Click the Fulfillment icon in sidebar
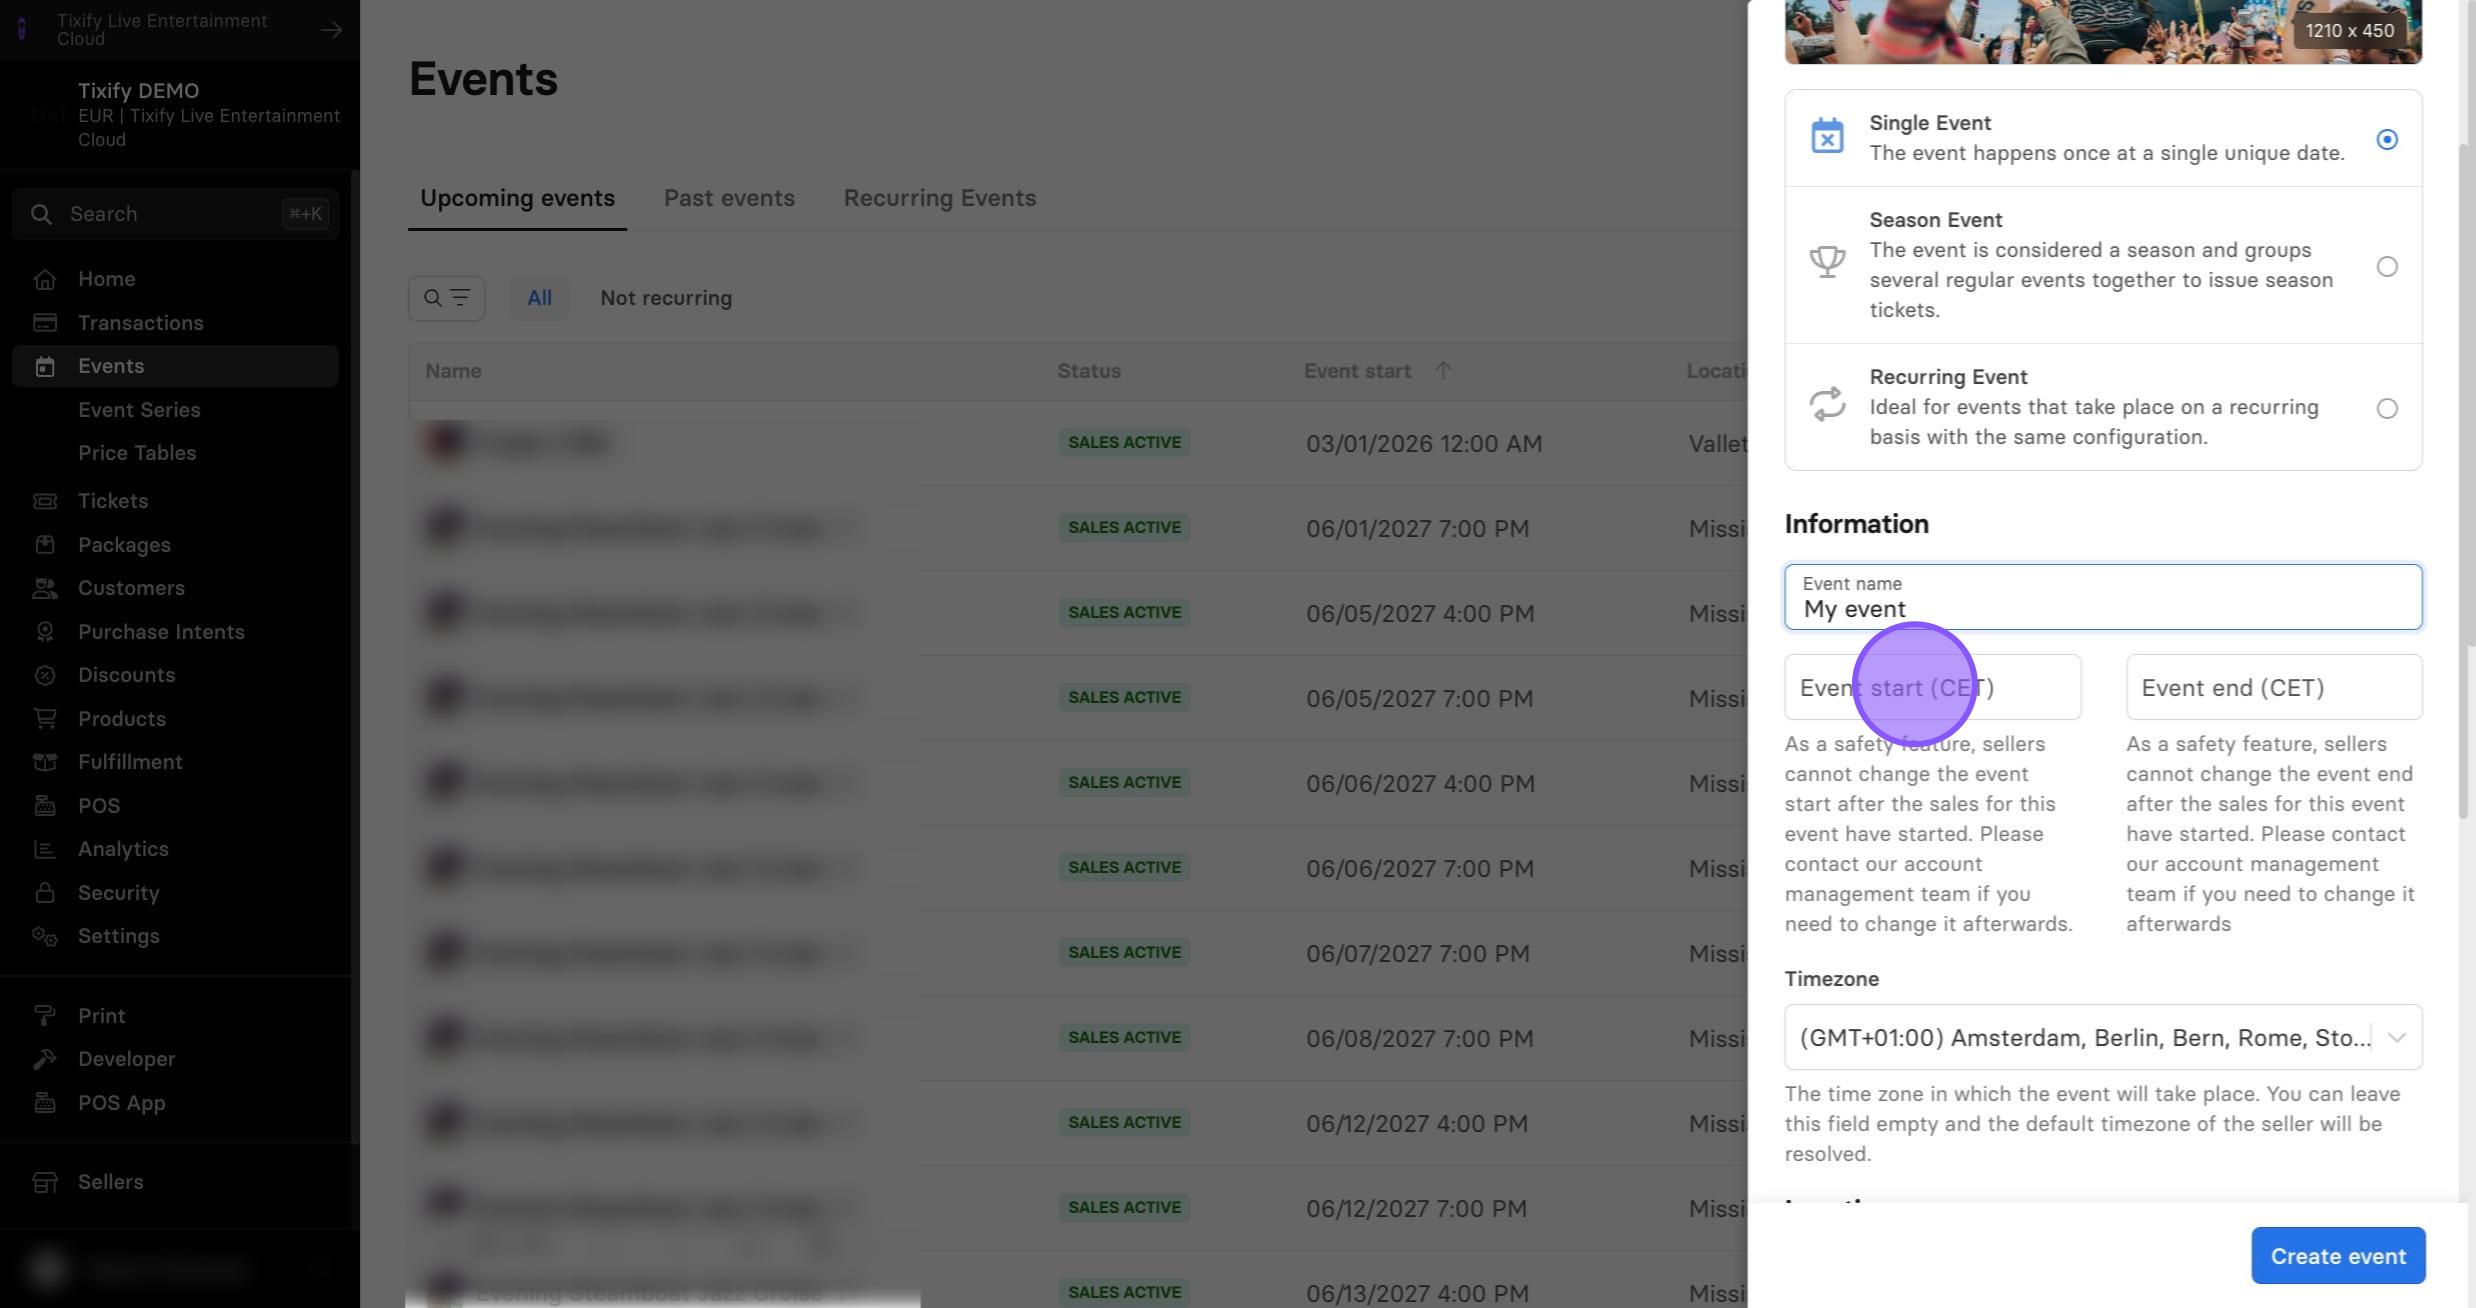Screen dimensions: 2476x1308 pyautogui.click(x=44, y=762)
